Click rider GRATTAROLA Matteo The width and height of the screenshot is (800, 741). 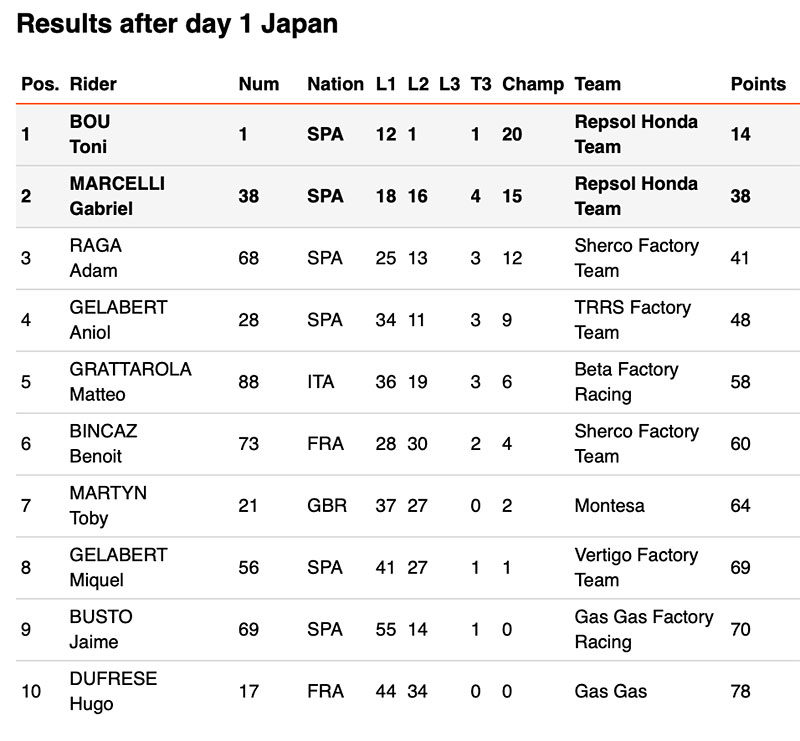130,381
